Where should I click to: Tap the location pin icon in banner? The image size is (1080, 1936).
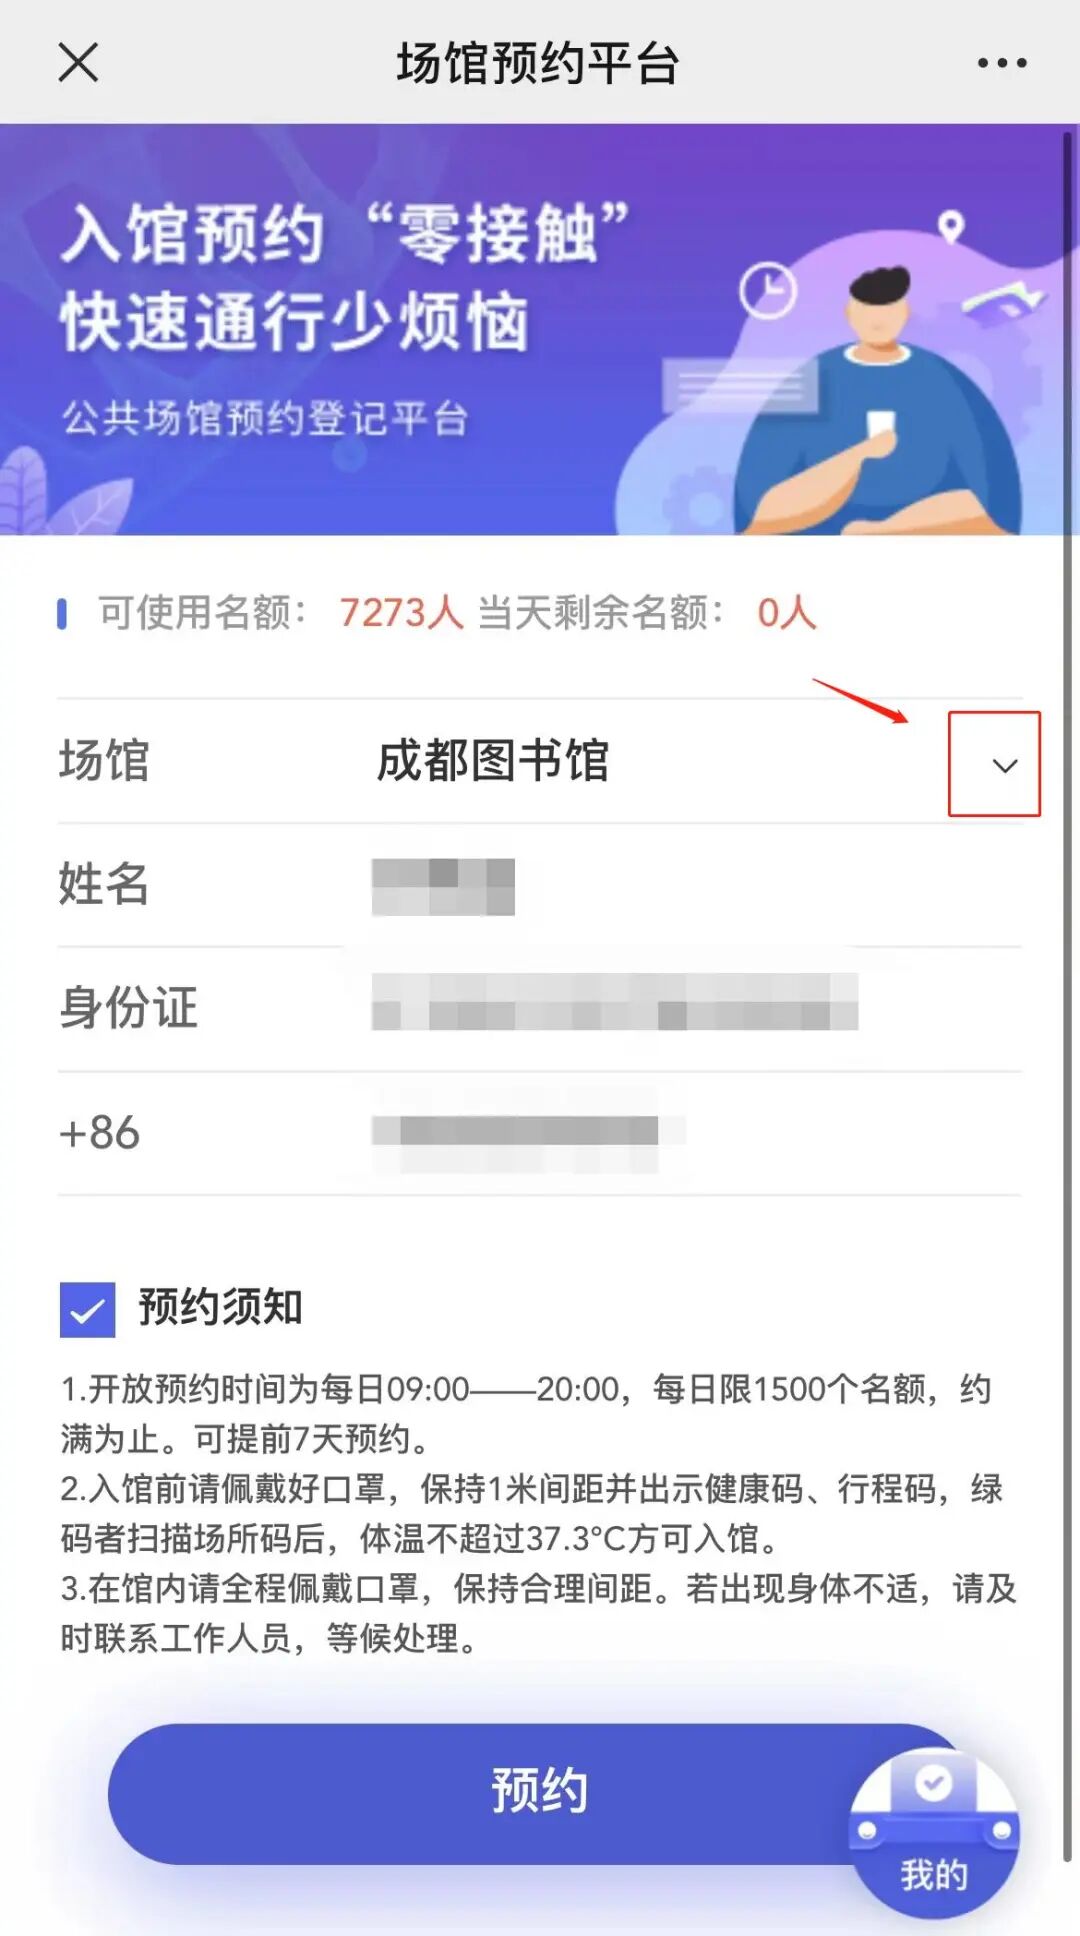tap(951, 226)
